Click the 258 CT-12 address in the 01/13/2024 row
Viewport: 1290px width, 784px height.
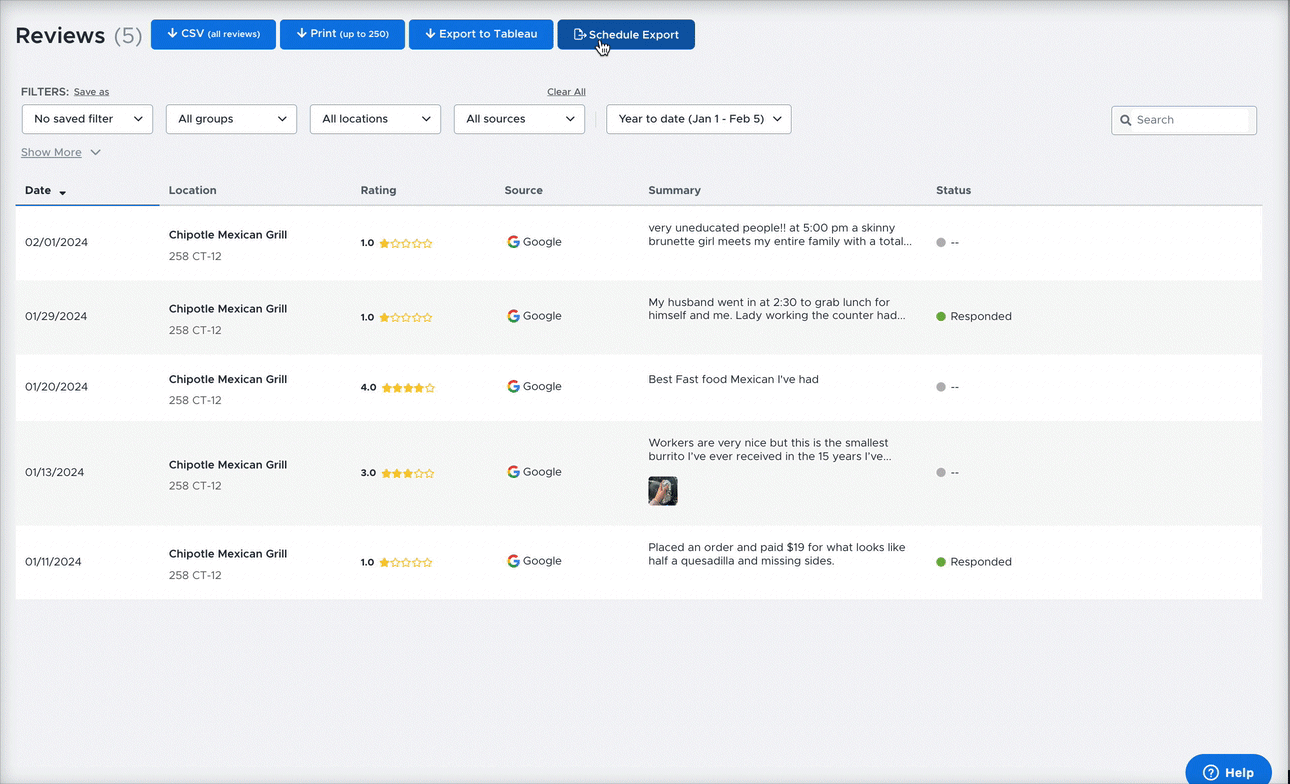tap(195, 486)
